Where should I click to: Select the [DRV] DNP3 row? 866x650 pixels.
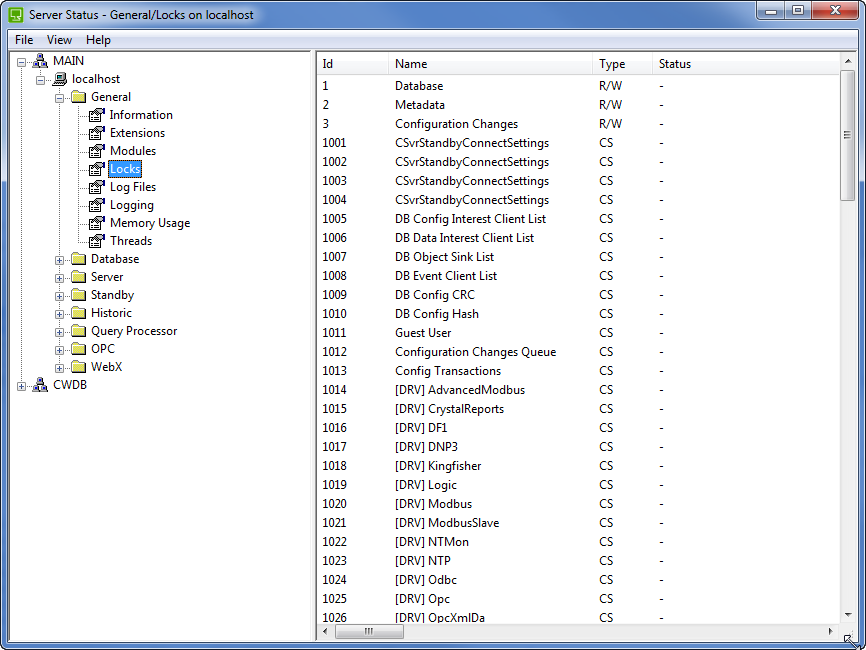point(578,447)
